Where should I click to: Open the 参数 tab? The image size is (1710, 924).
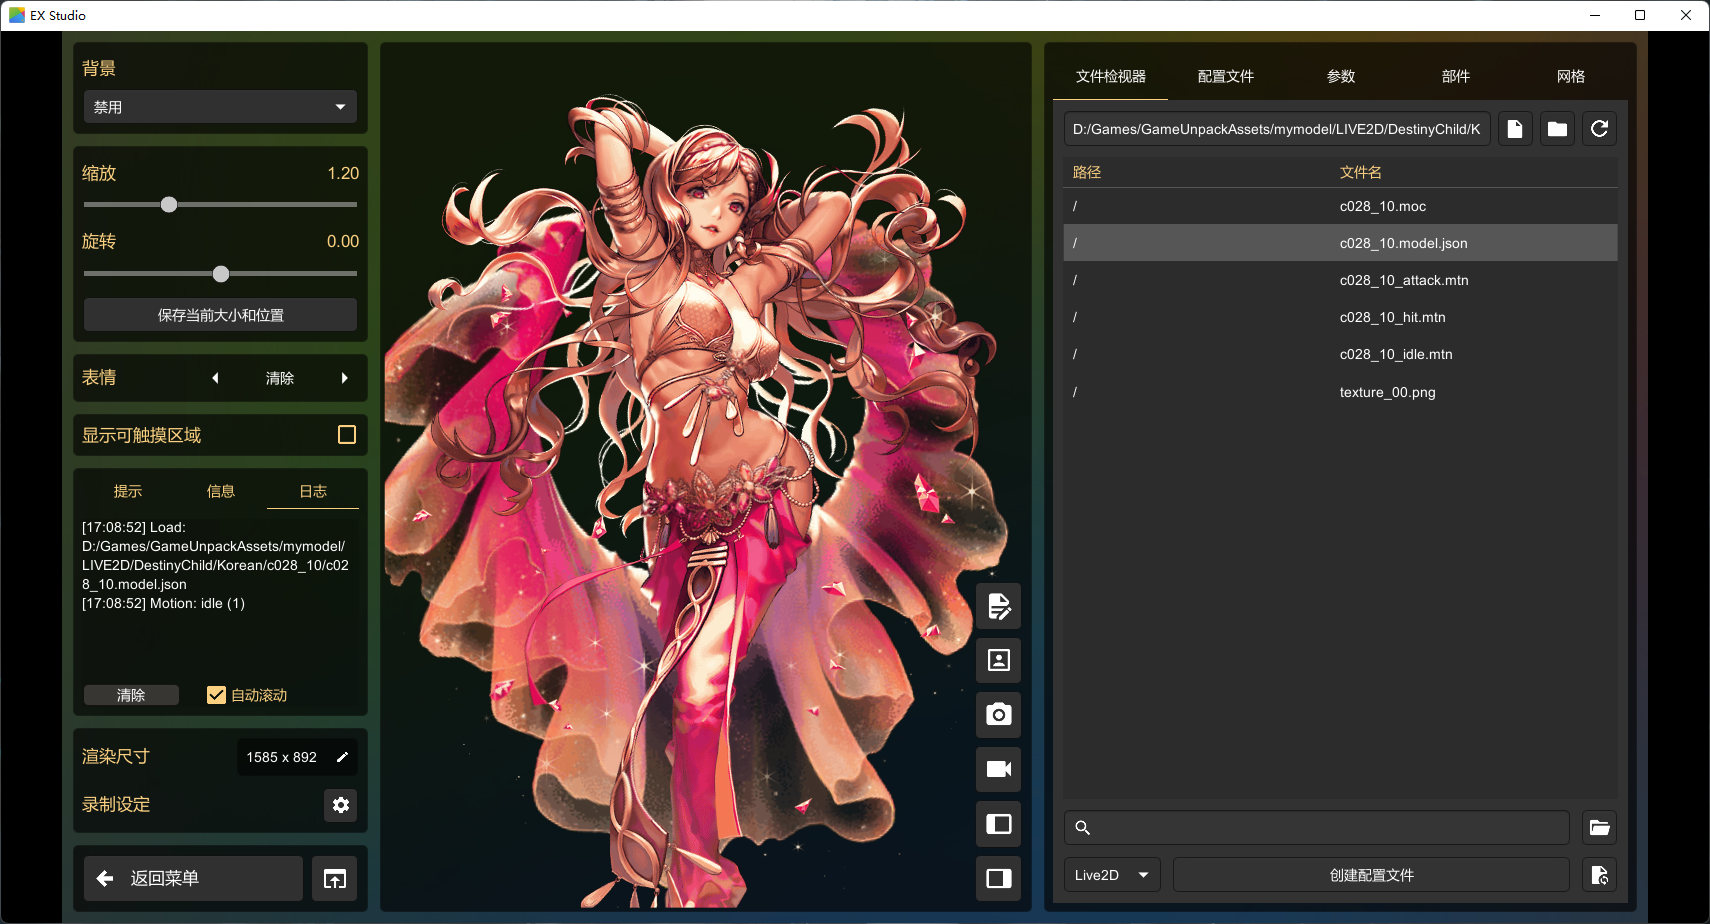point(1340,76)
